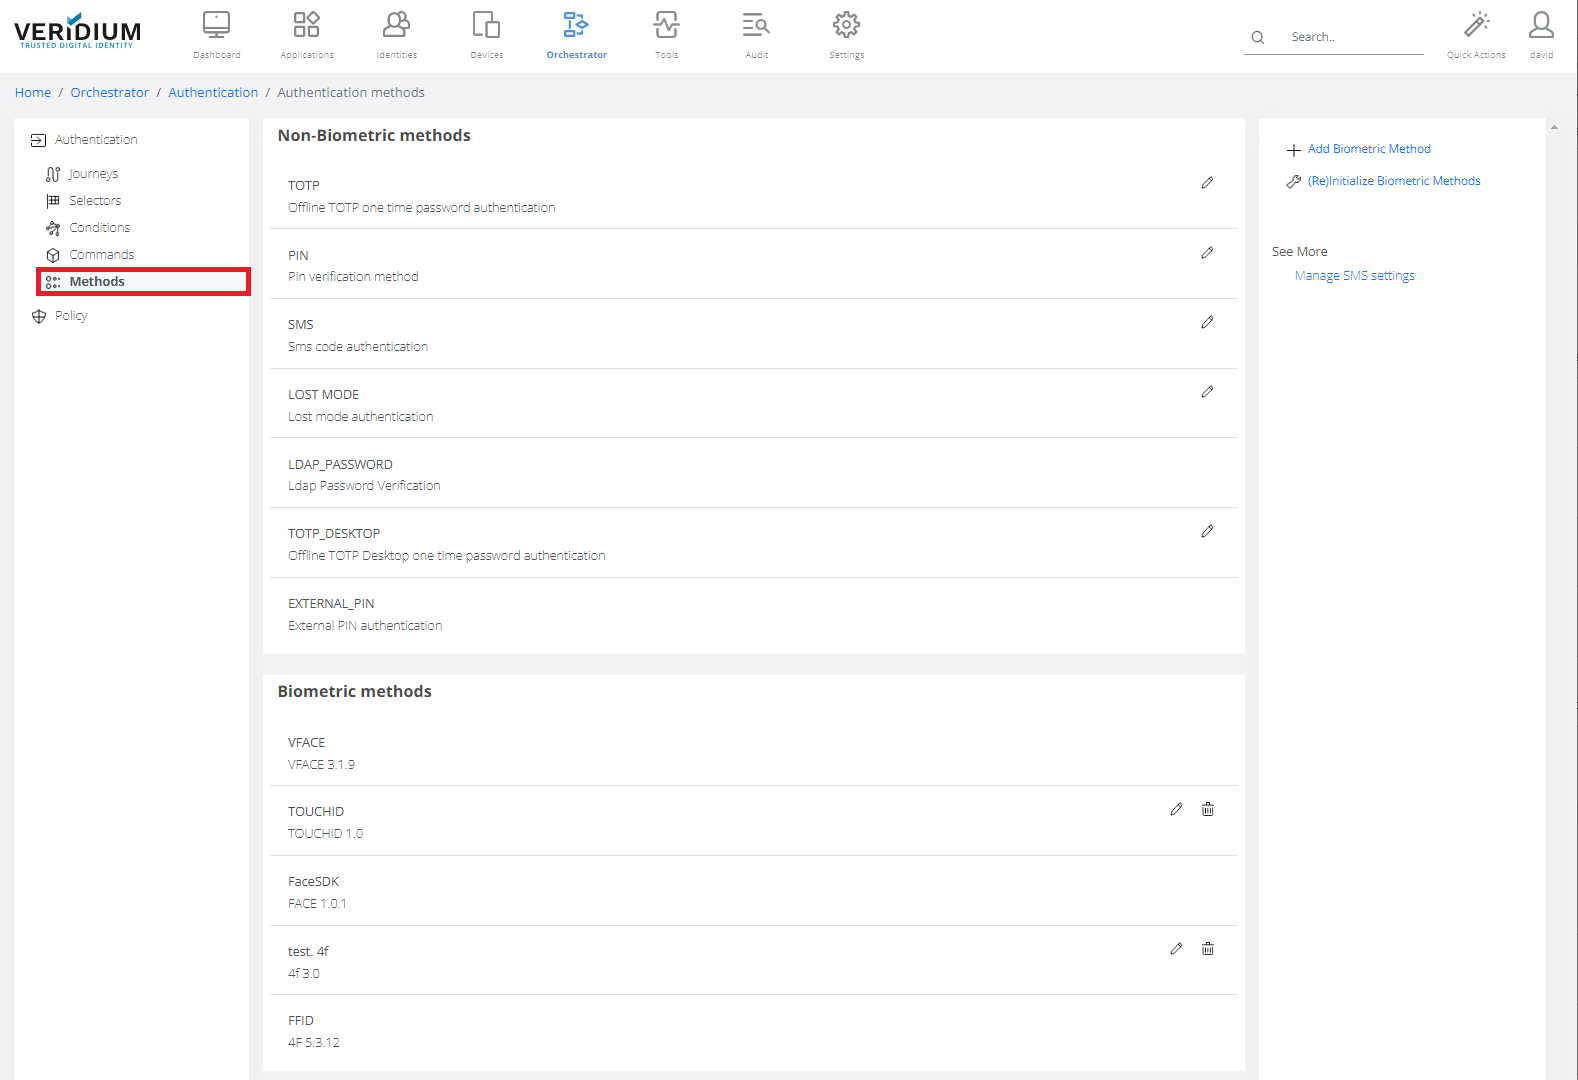Open Manage SMS settings link
Image resolution: width=1578 pixels, height=1080 pixels.
pyautogui.click(x=1354, y=276)
